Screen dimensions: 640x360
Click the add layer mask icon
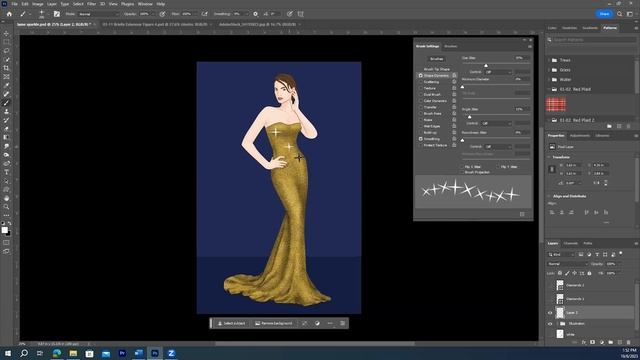tap(593, 342)
